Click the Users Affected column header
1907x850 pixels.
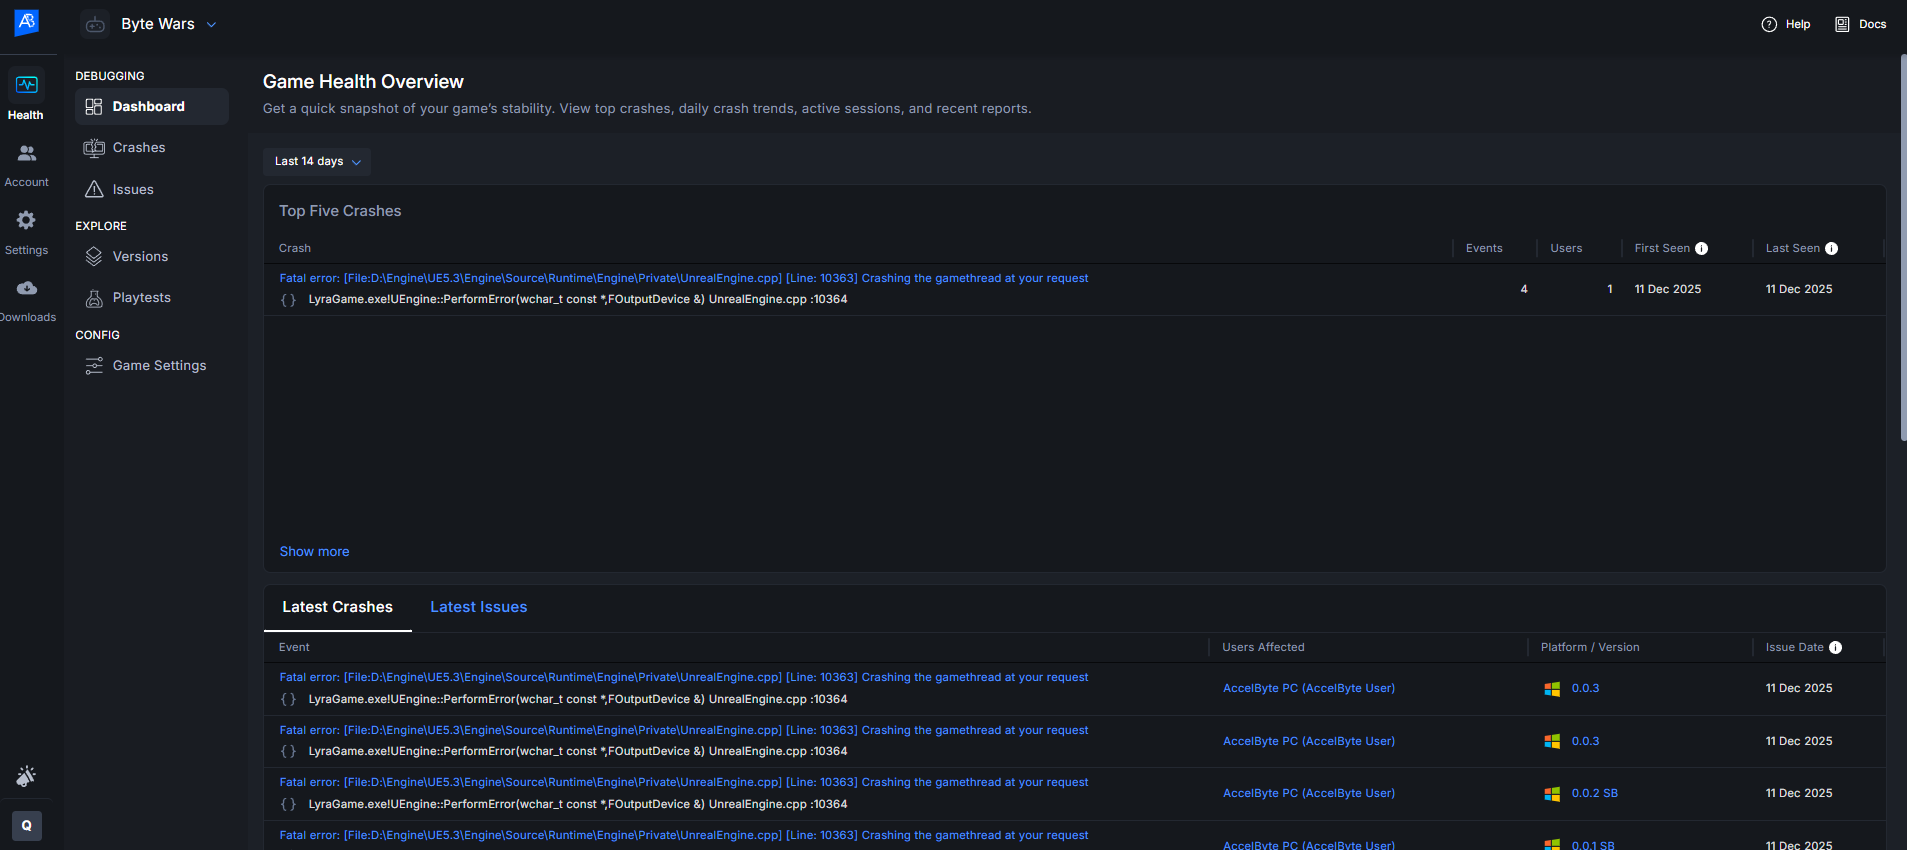1263,648
